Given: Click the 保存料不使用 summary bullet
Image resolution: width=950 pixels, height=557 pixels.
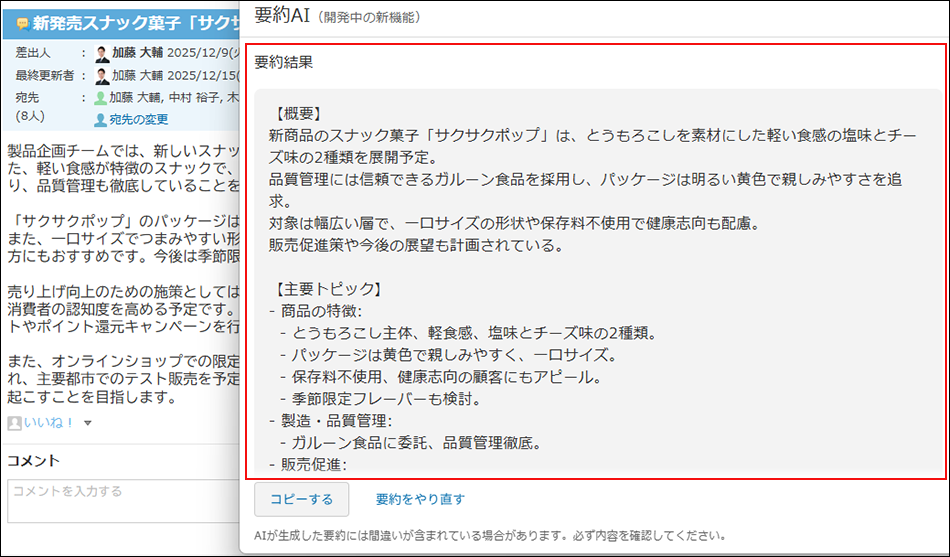Looking at the screenshot, I should (x=440, y=377).
